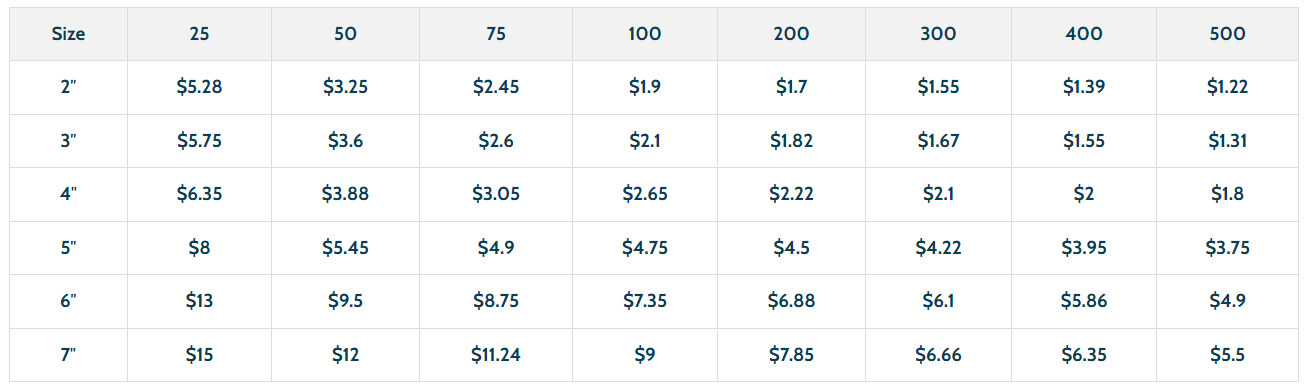Click the $11.24 price cell

[x=495, y=355]
